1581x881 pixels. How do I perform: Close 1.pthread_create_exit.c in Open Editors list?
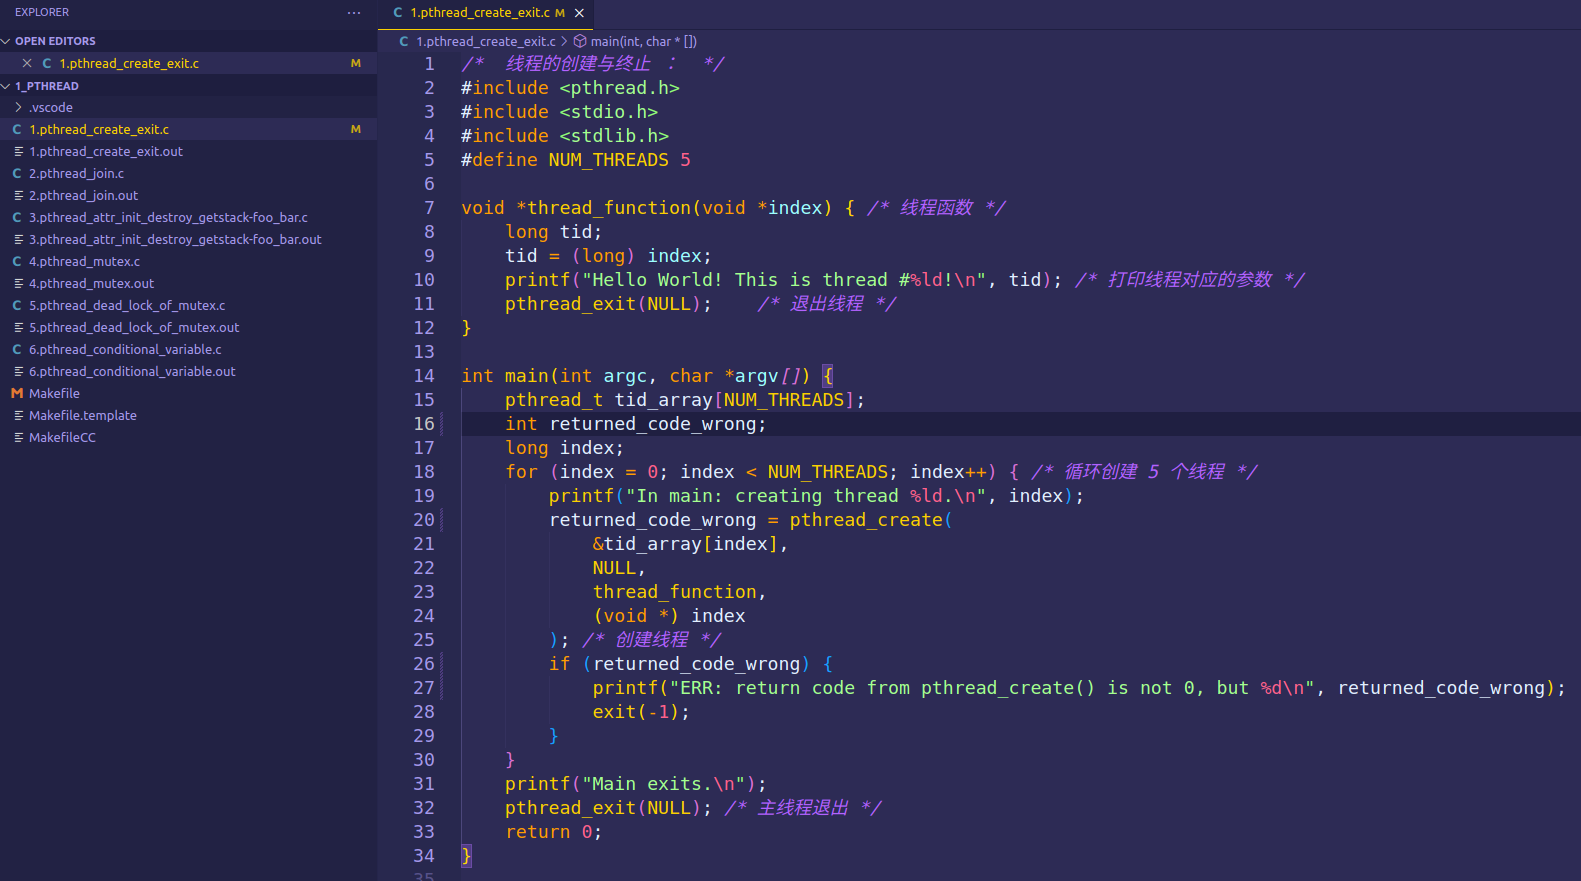27,63
